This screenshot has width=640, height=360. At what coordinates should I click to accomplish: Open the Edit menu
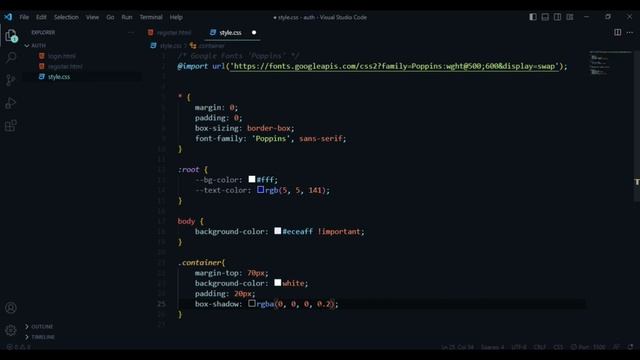click(x=41, y=17)
